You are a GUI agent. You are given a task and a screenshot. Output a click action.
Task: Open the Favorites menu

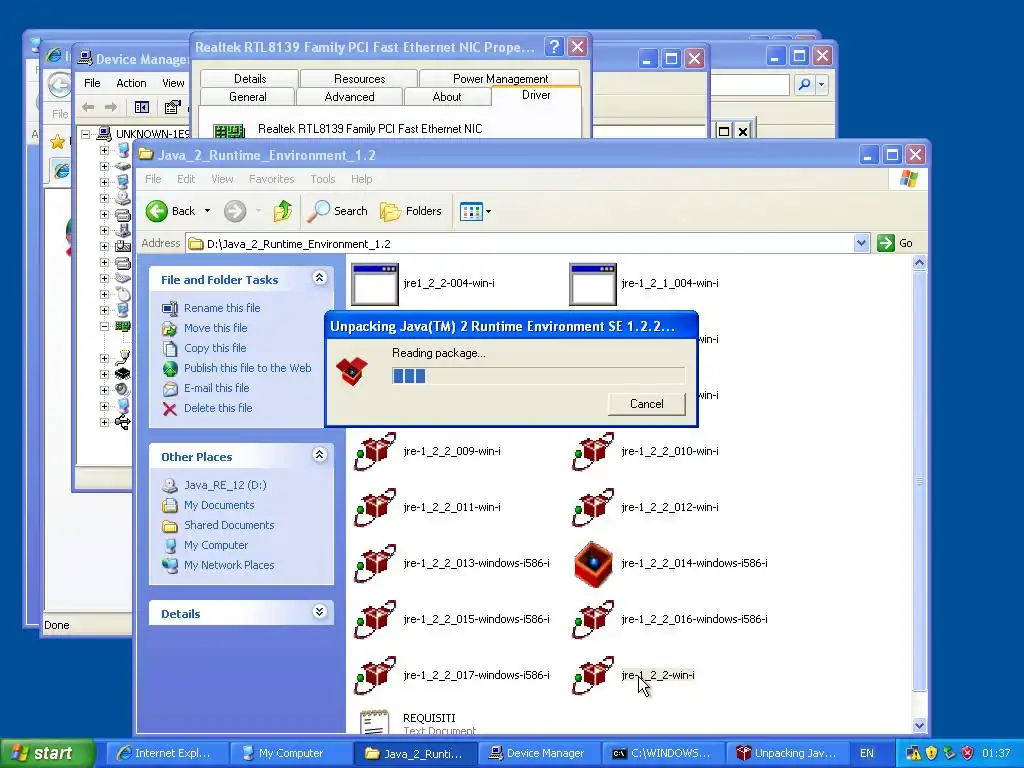coord(271,179)
